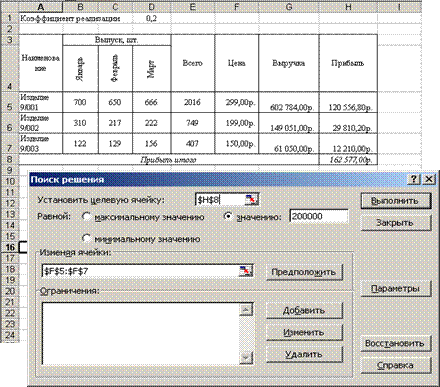This screenshot has width=440, height=387.
Task: Select row 8 header
Action: [x=10, y=159]
